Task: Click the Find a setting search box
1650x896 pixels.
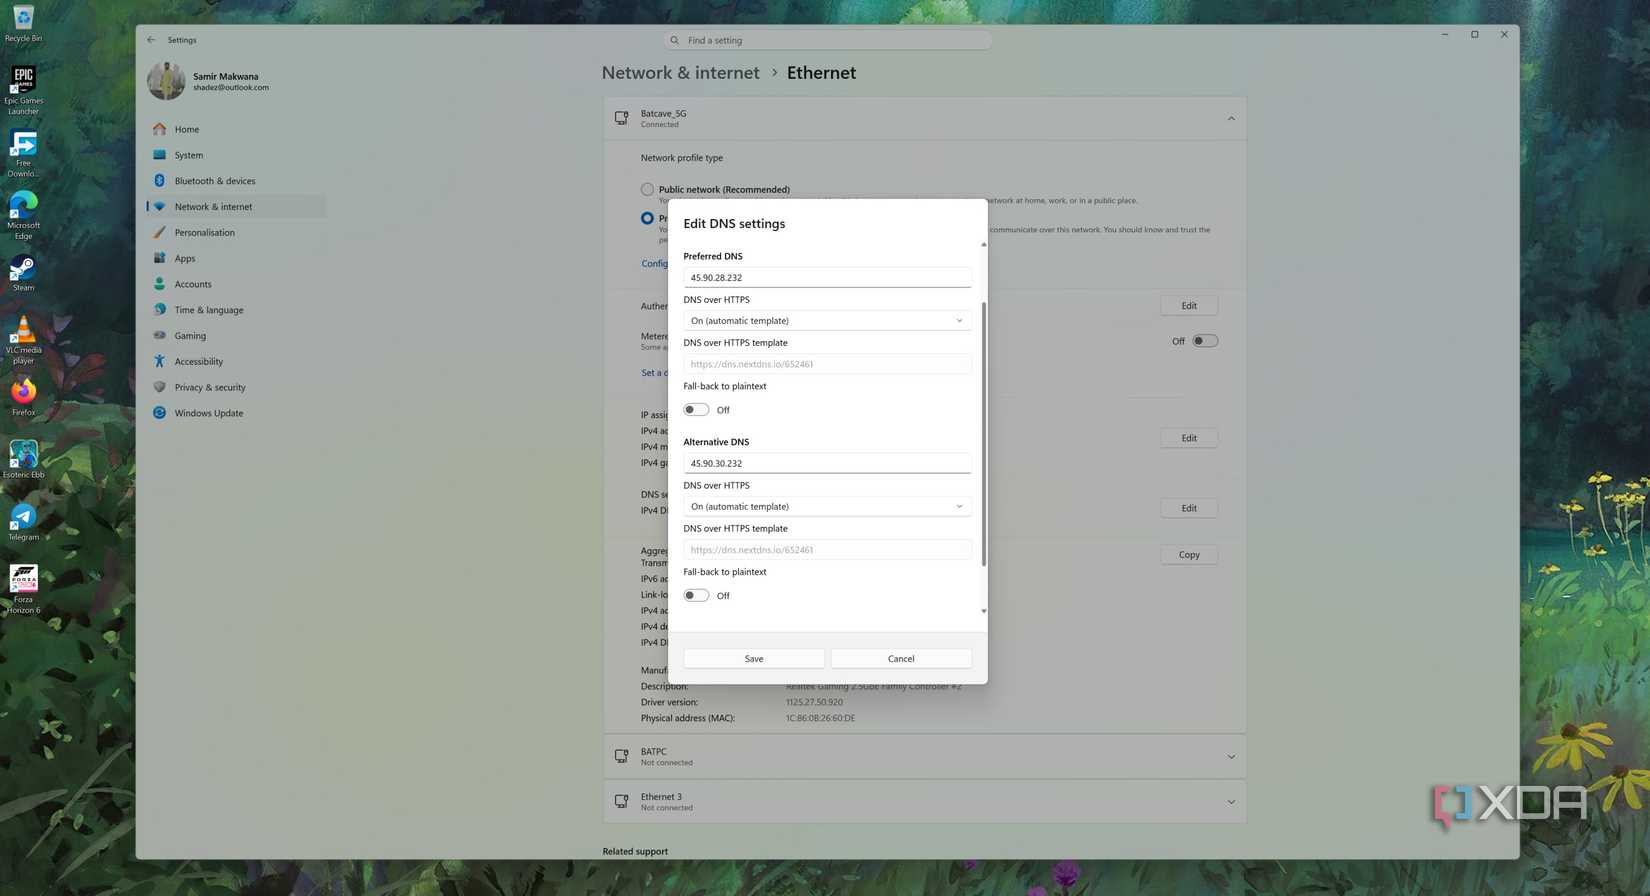Action: [827, 40]
